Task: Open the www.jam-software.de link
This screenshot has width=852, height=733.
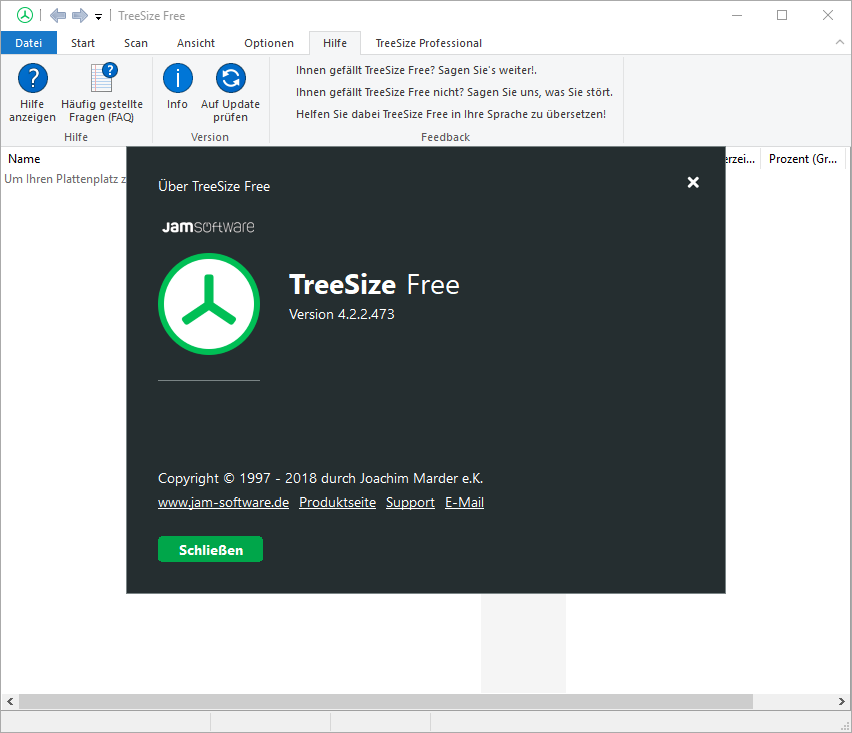Action: [x=223, y=503]
